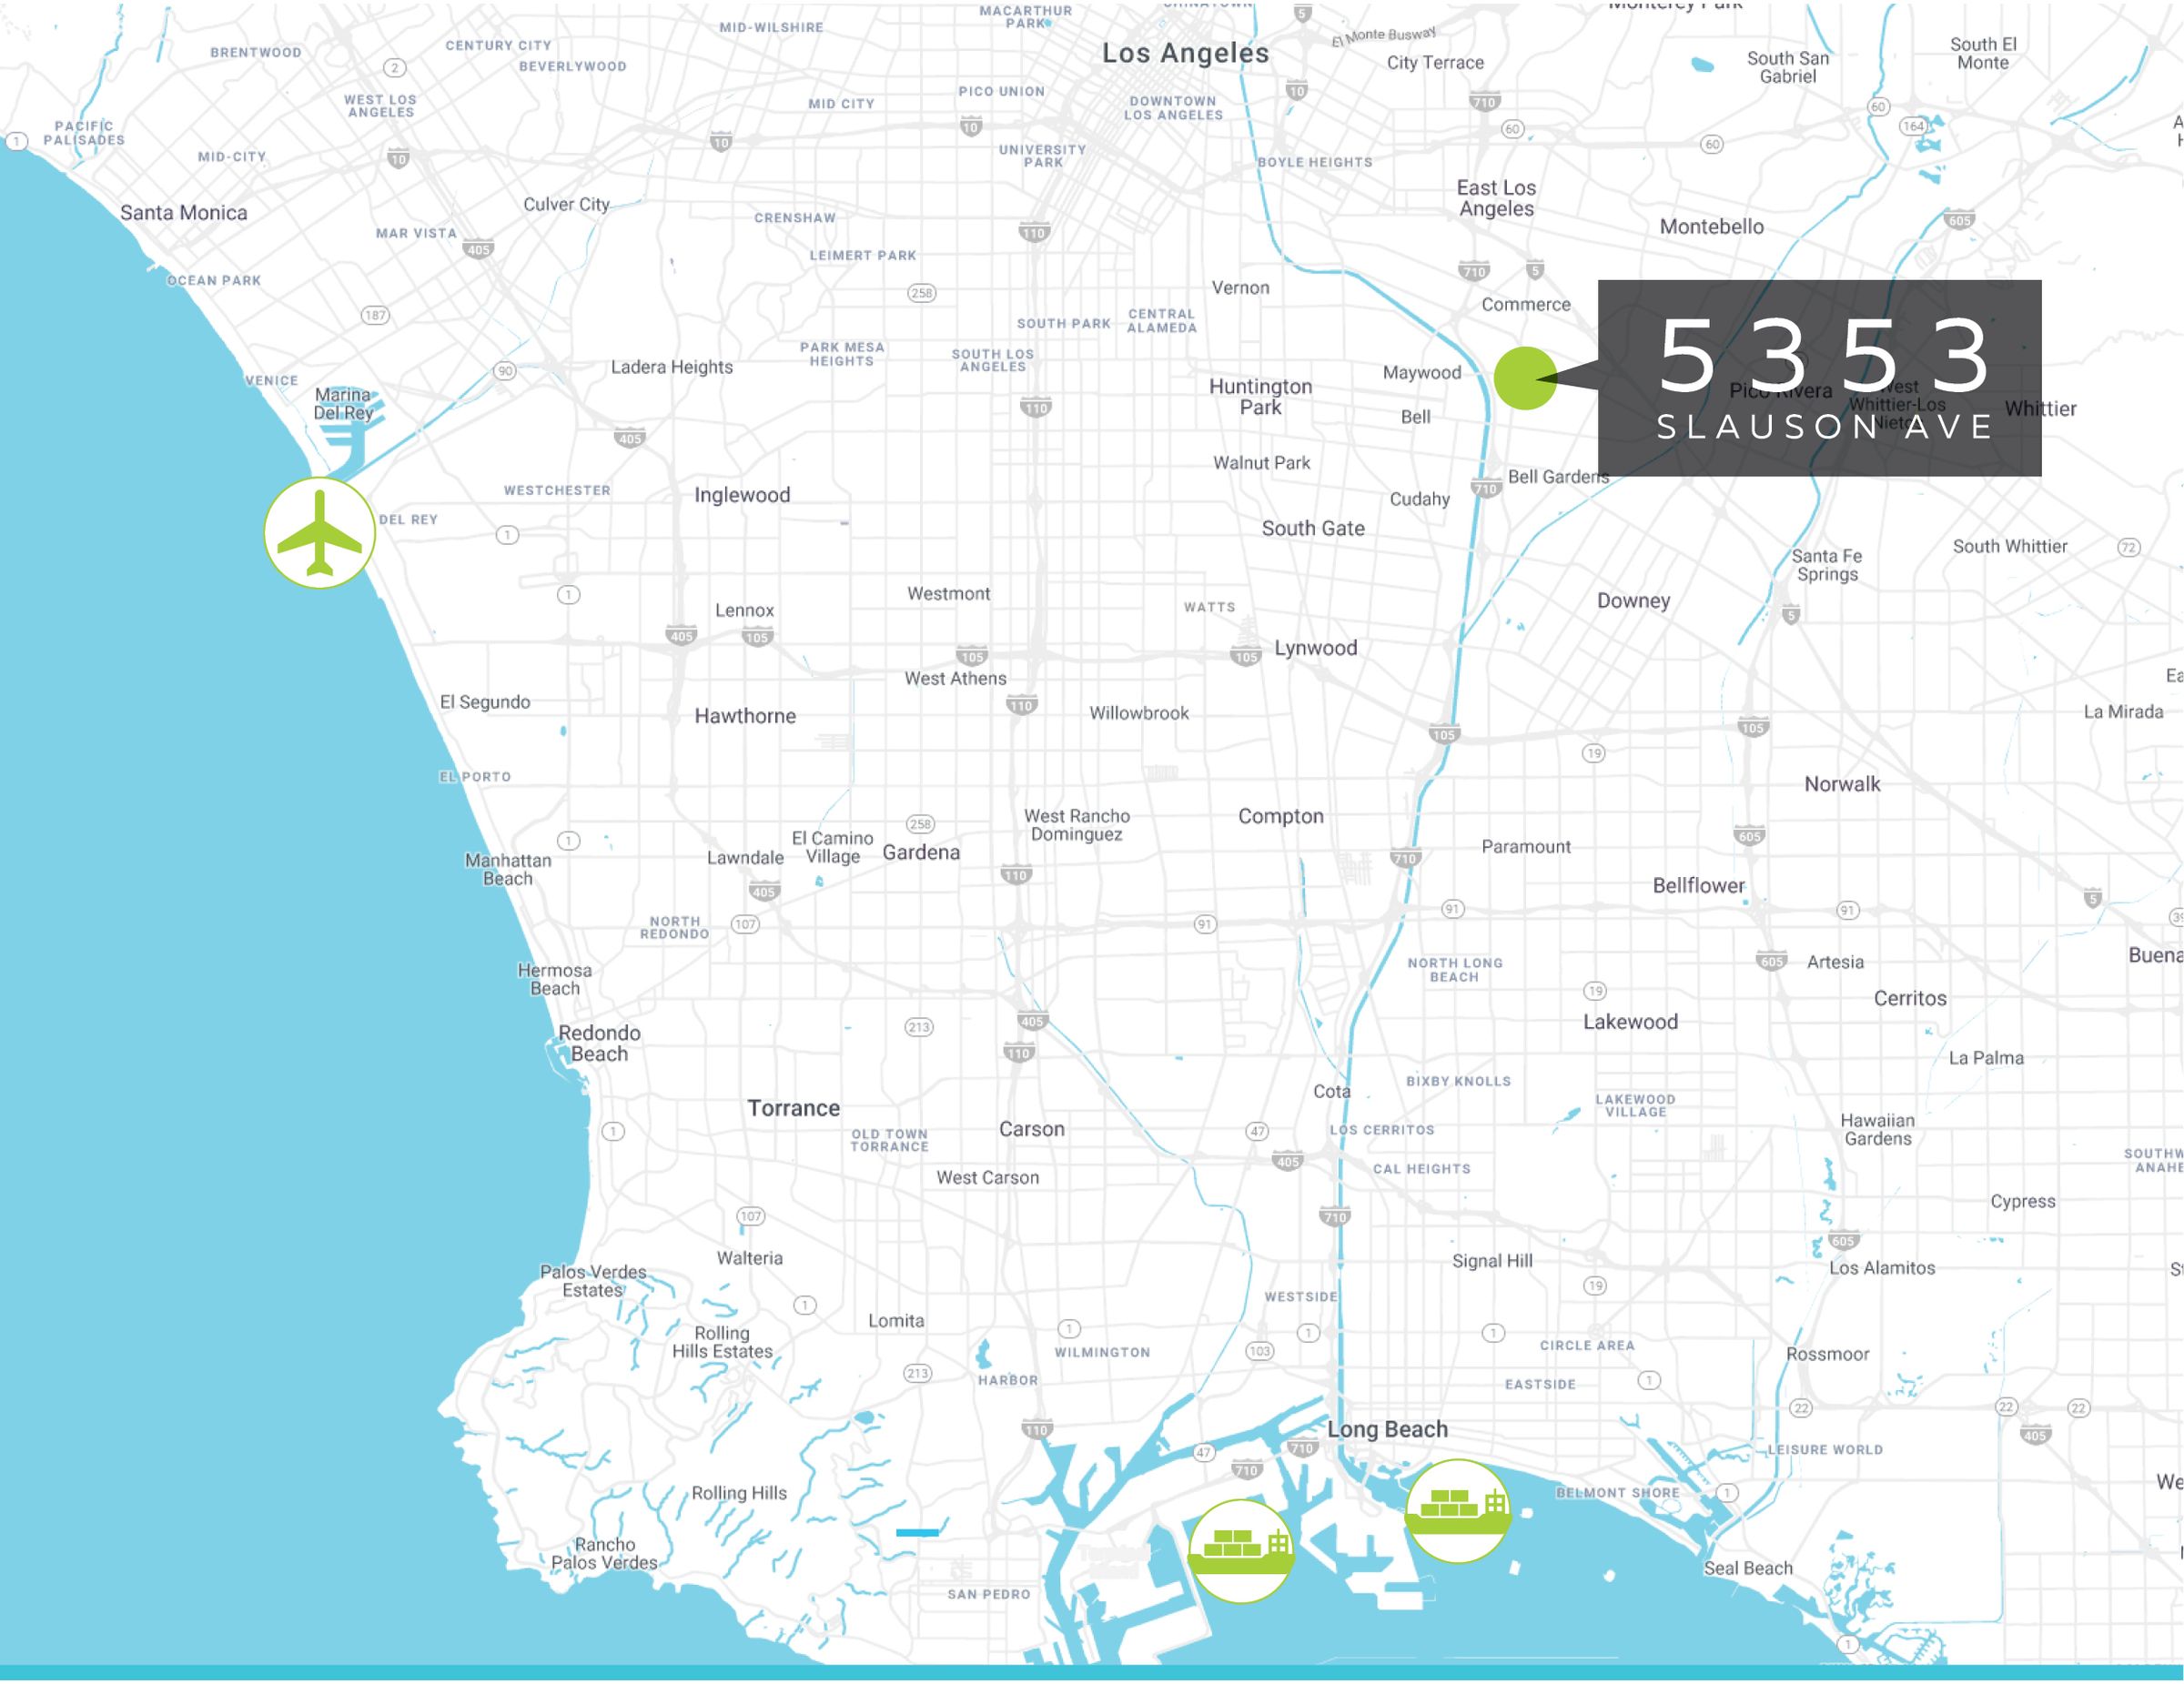Click the green airplane airport icon
This screenshot has width=2184, height=1684.
tap(319, 533)
